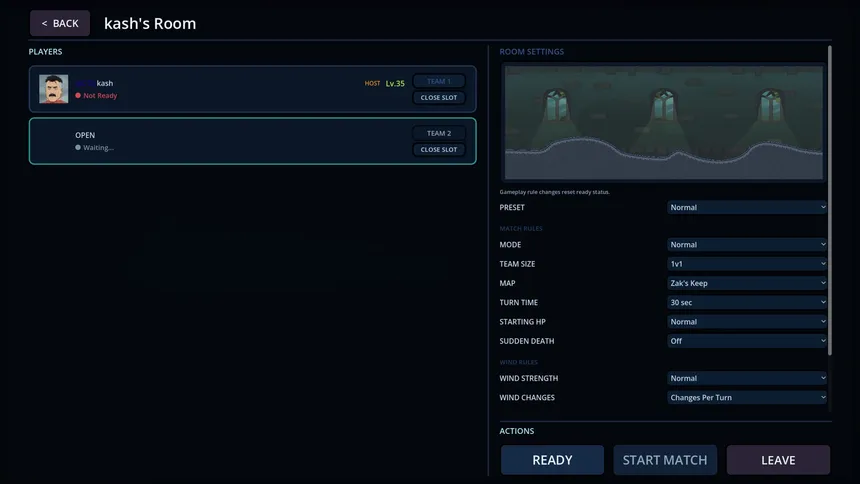
Task: Open the SUDDEN DEATH dropdown
Action: 747,341
